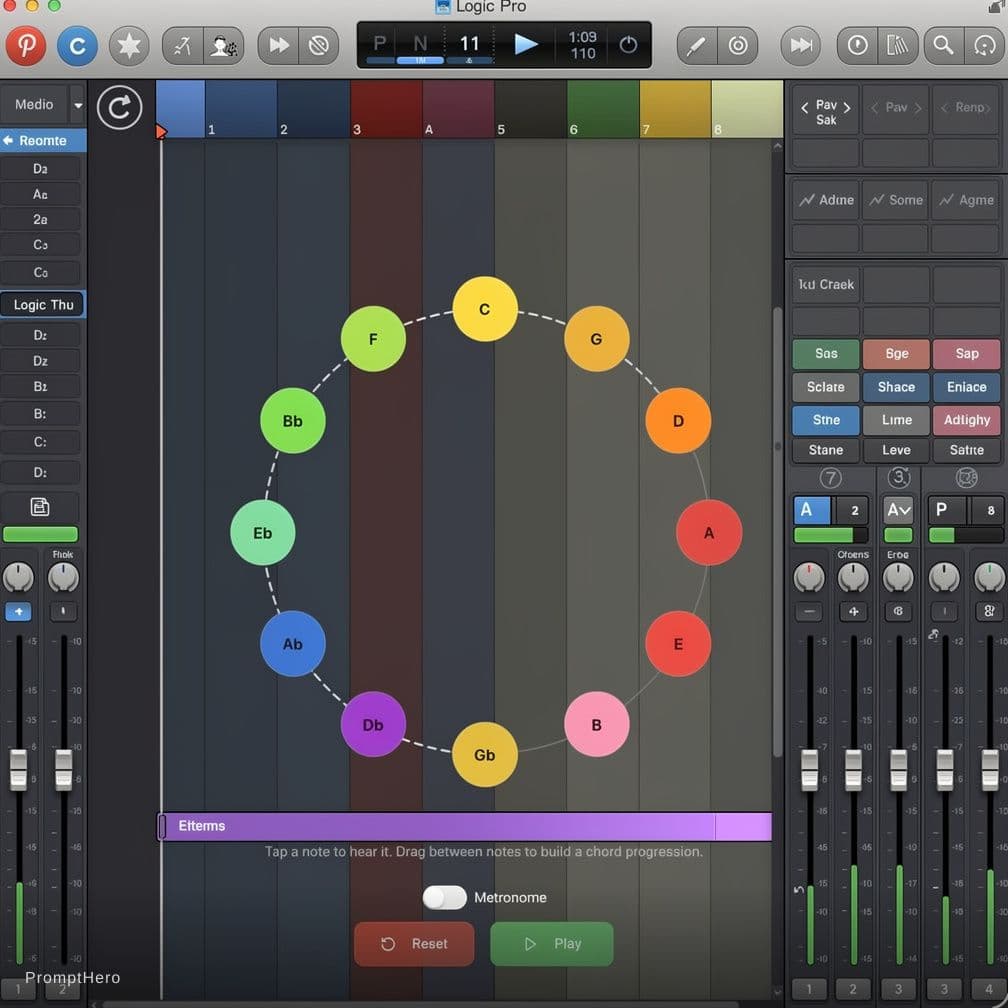Click the Reset button
Screen dimensions: 1008x1008
click(414, 944)
